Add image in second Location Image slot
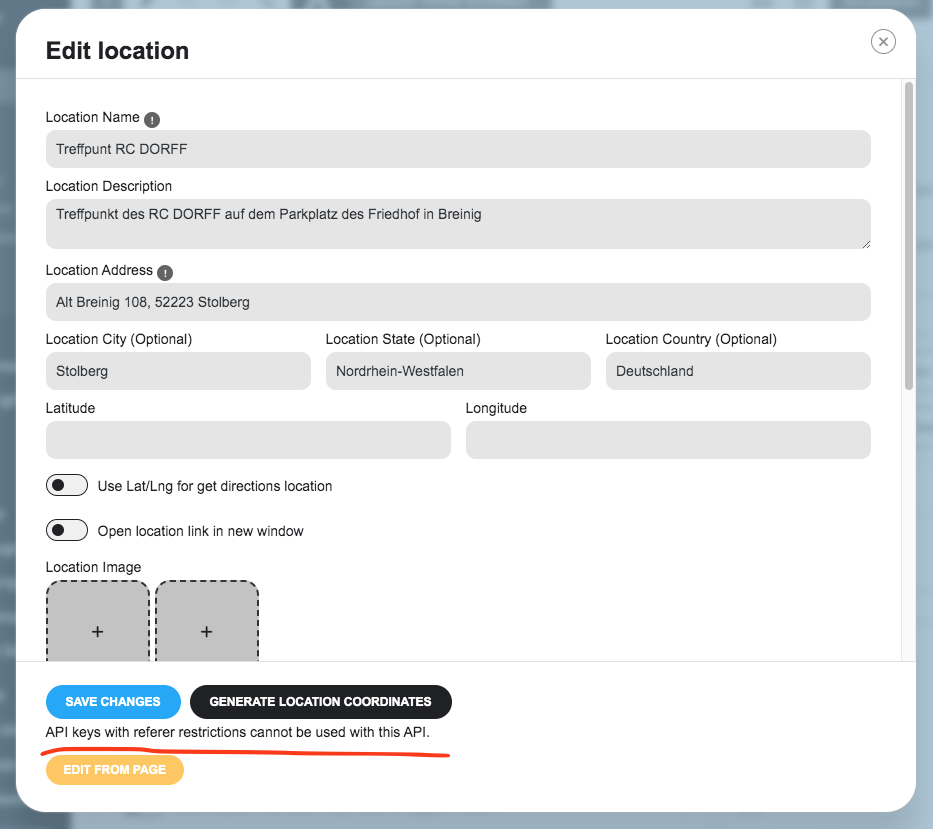The image size is (933, 829). click(206, 621)
